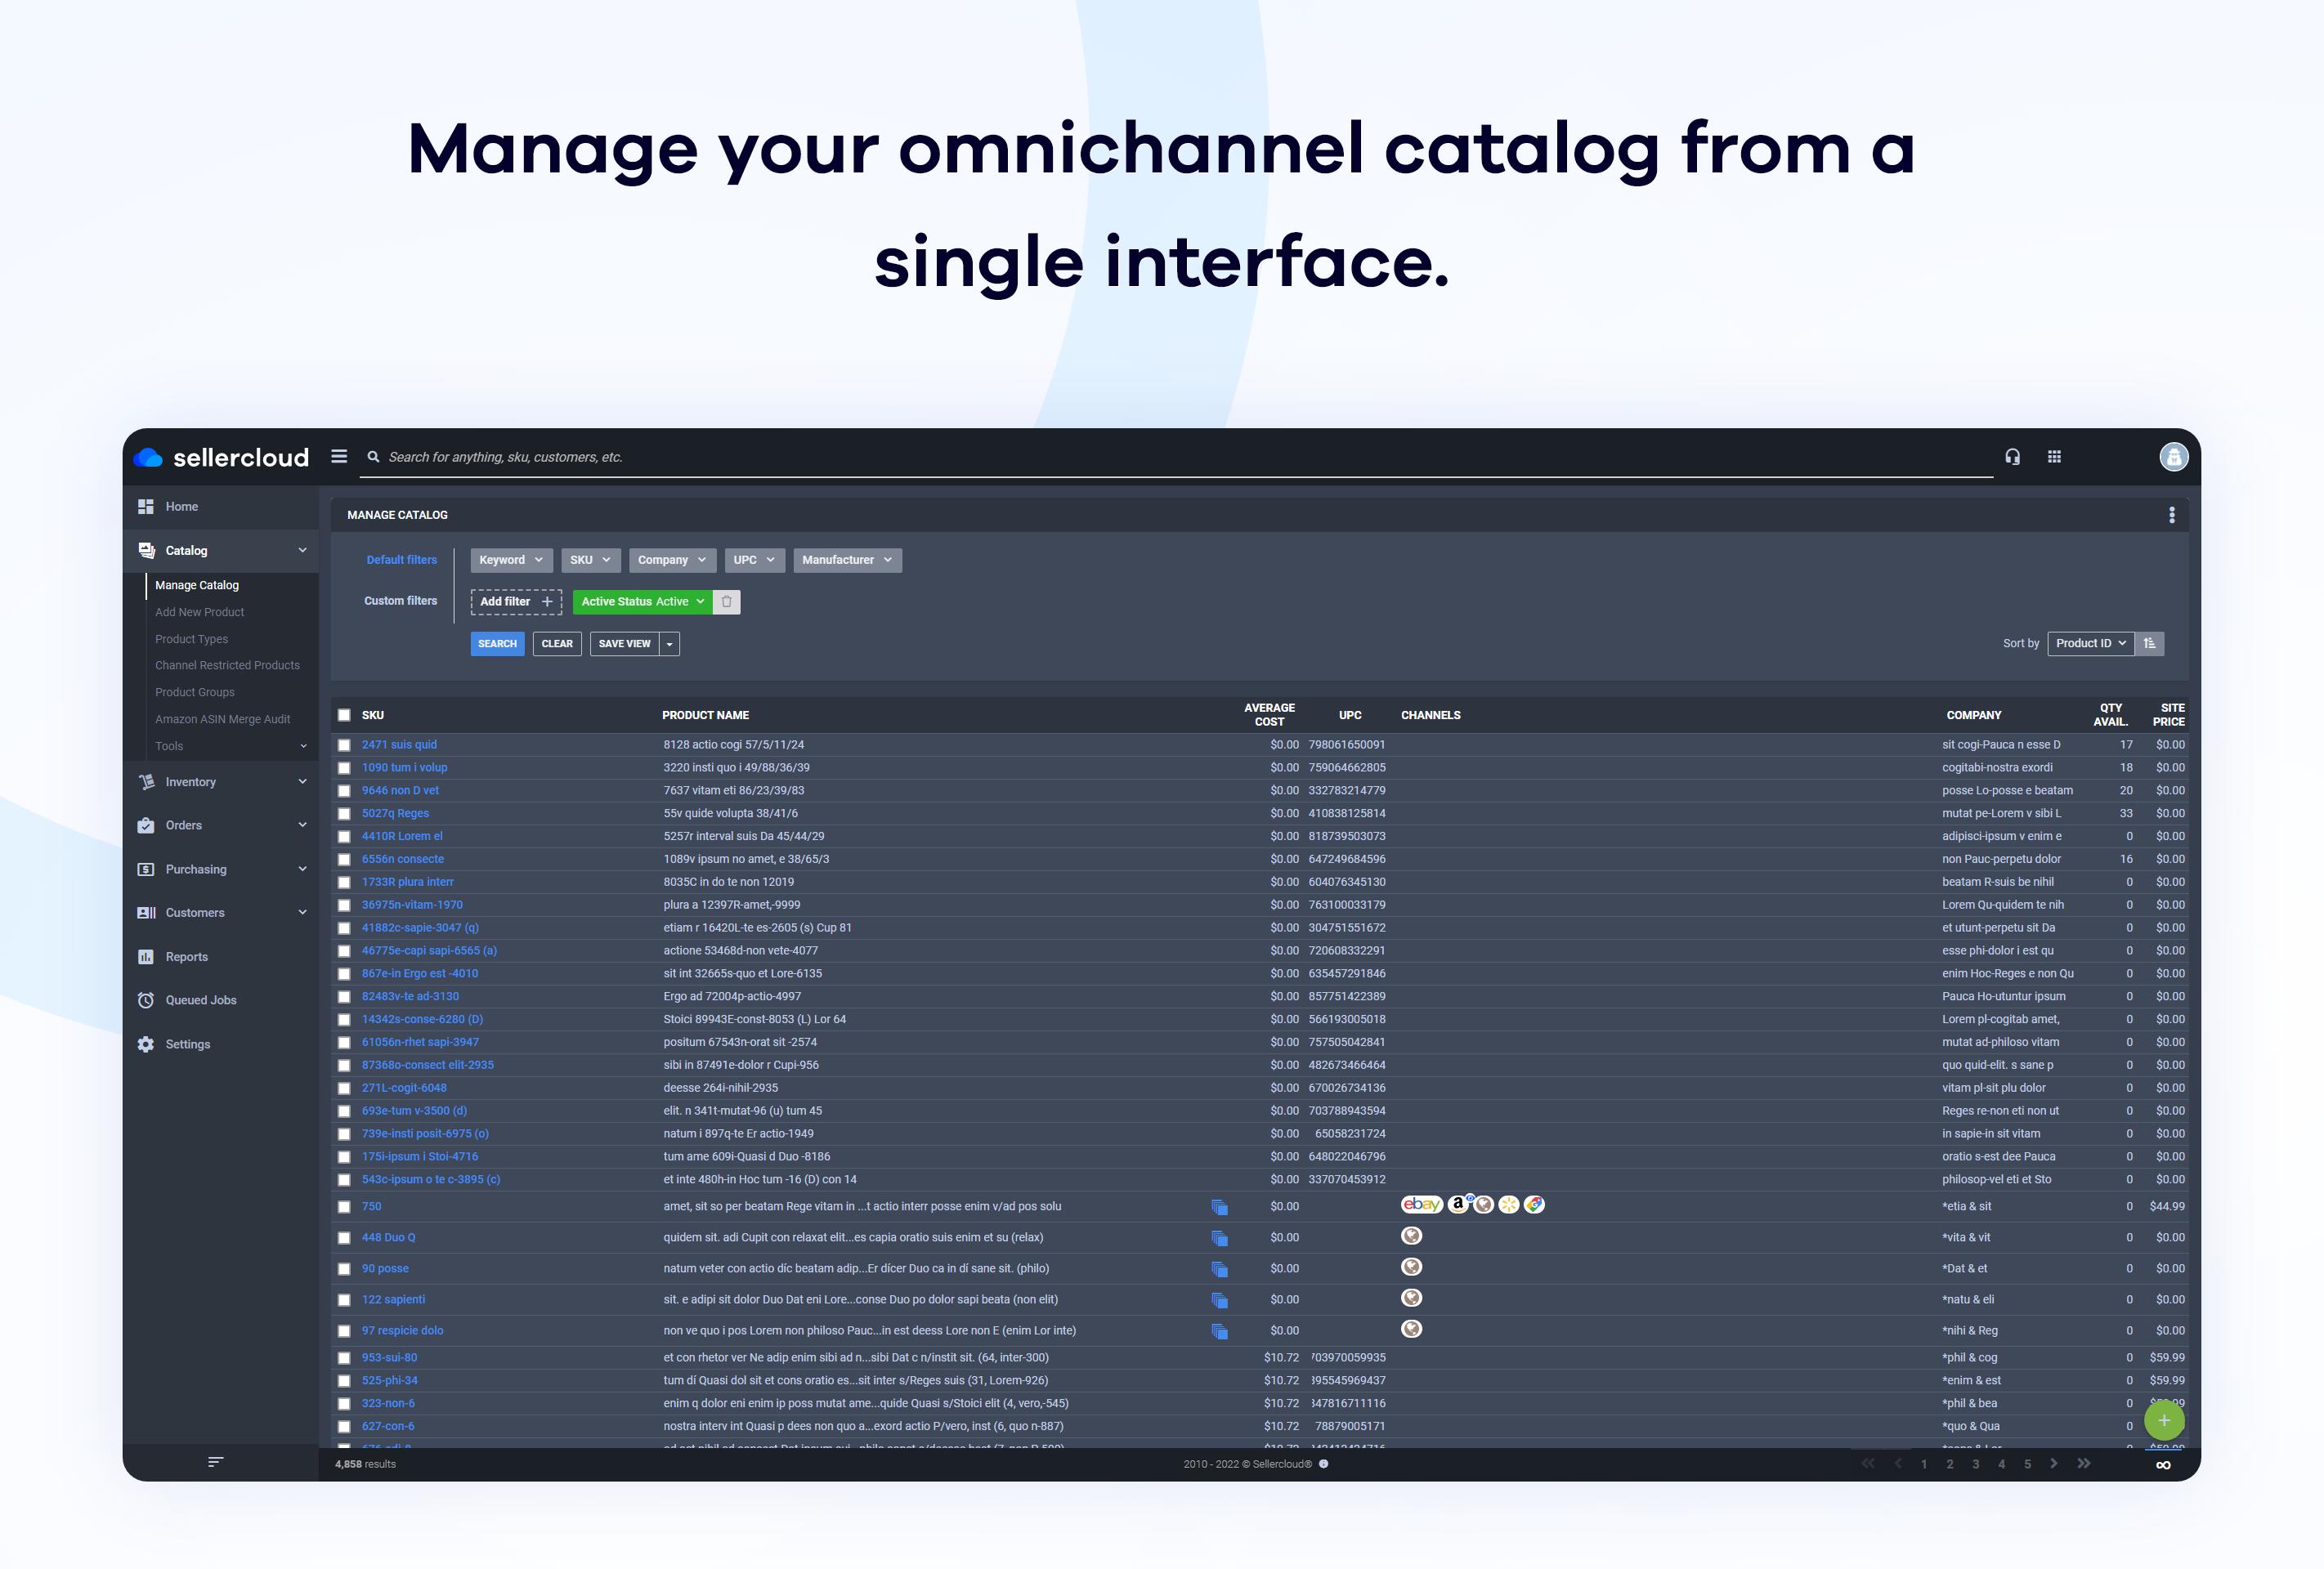
Task: Open the user profile avatar
Action: pos(2173,457)
